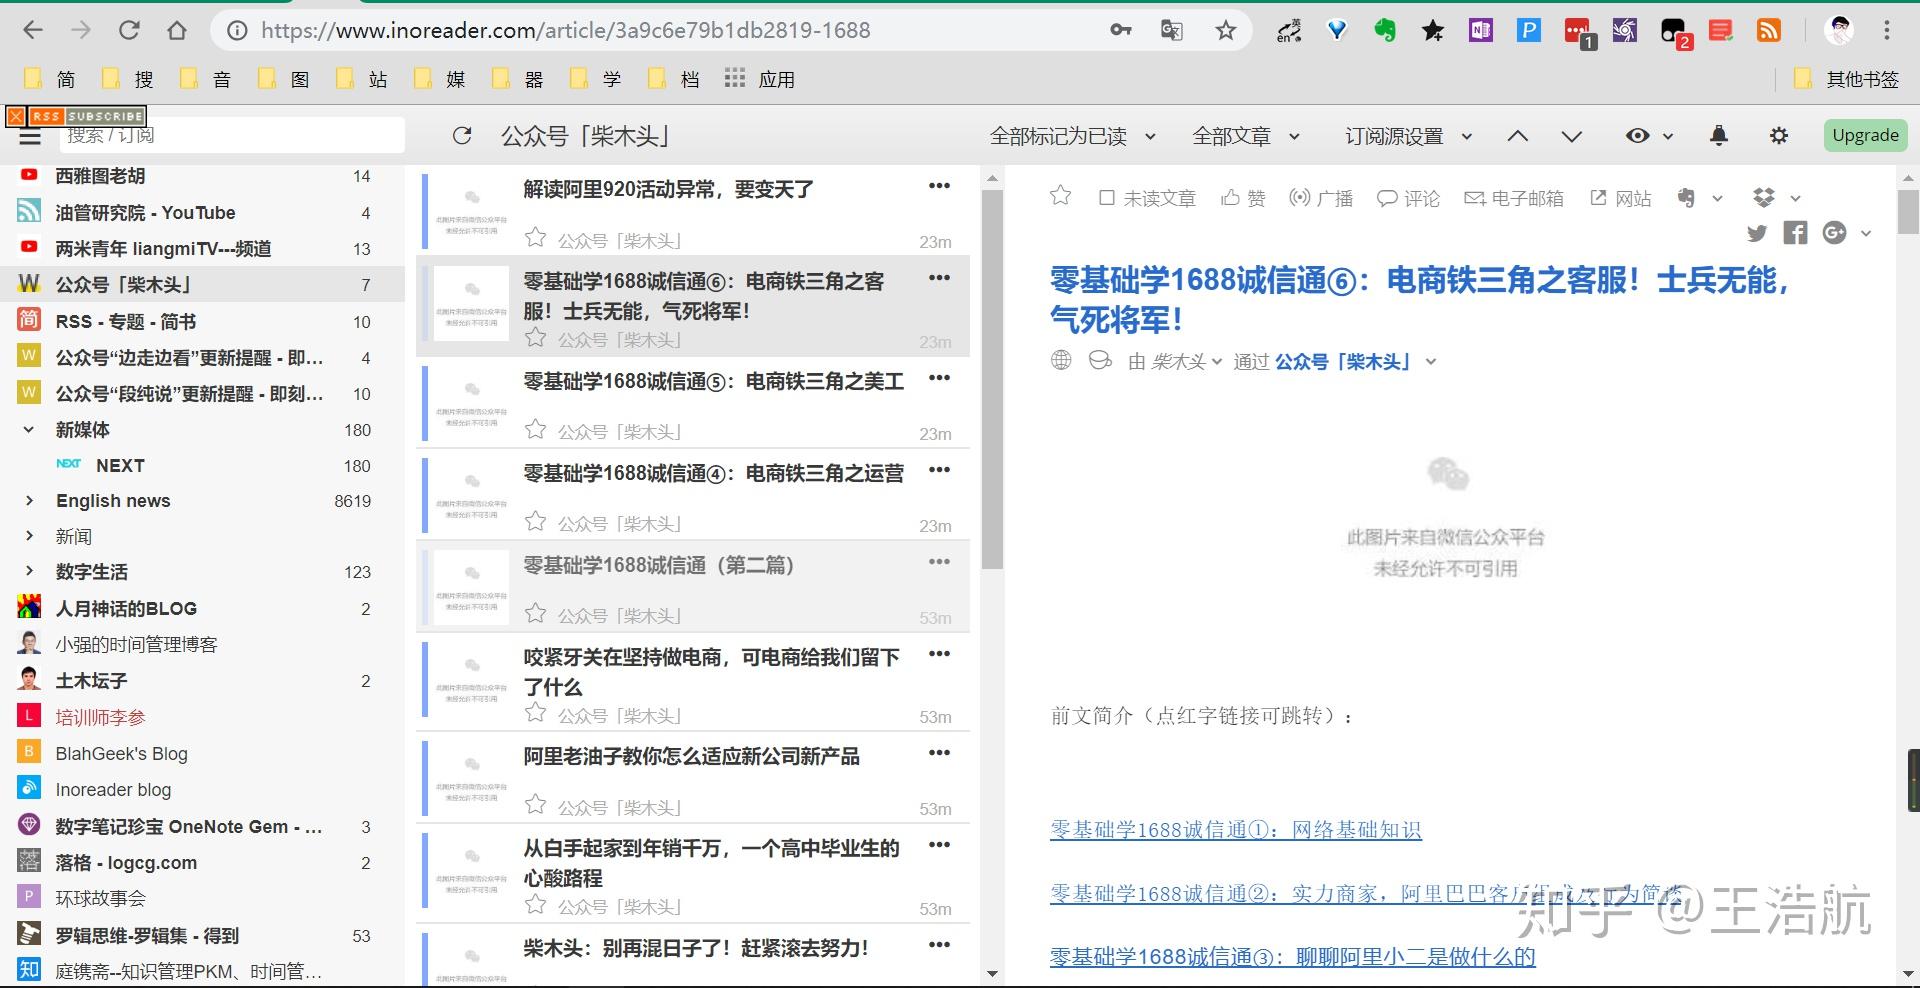
Task: Open the 站 bookmarks folder
Action: [362, 79]
